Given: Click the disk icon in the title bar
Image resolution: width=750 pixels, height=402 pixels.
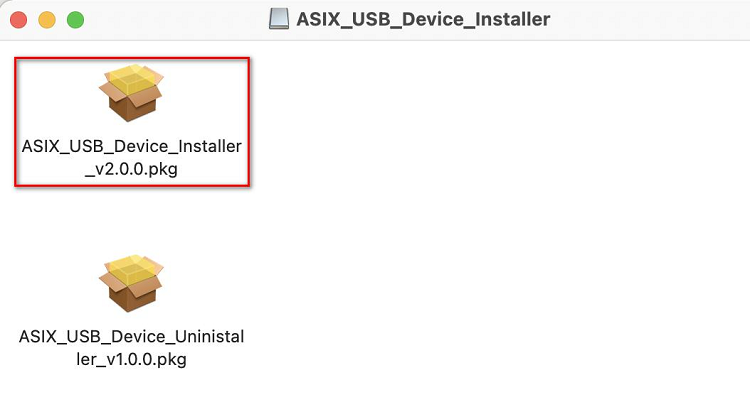Looking at the screenshot, I should pyautogui.click(x=281, y=19).
